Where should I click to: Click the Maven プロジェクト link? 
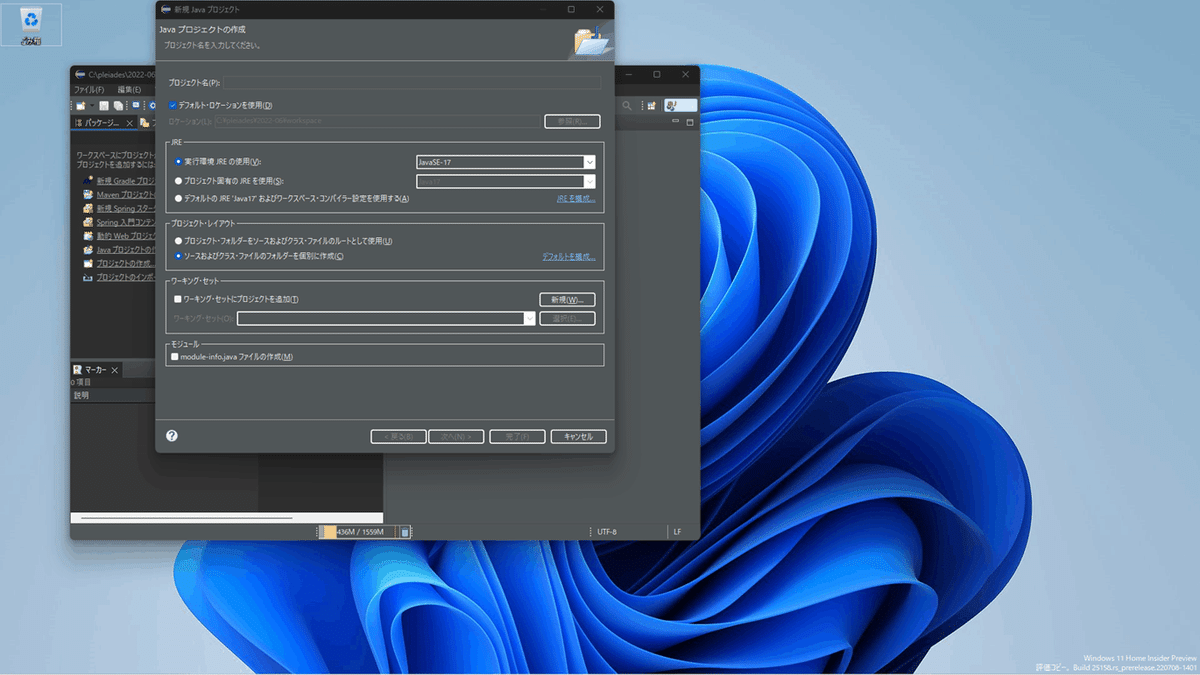point(125,194)
